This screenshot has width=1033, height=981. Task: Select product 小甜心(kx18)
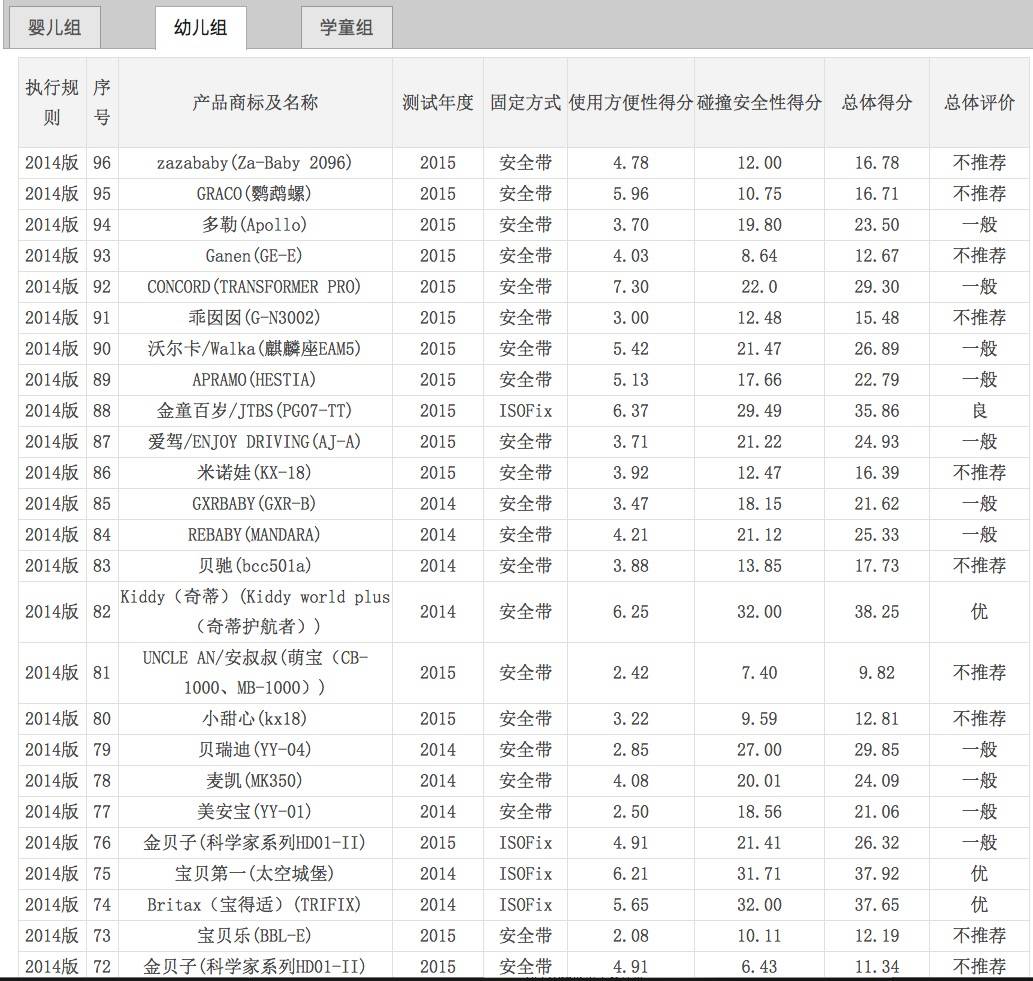[255, 718]
